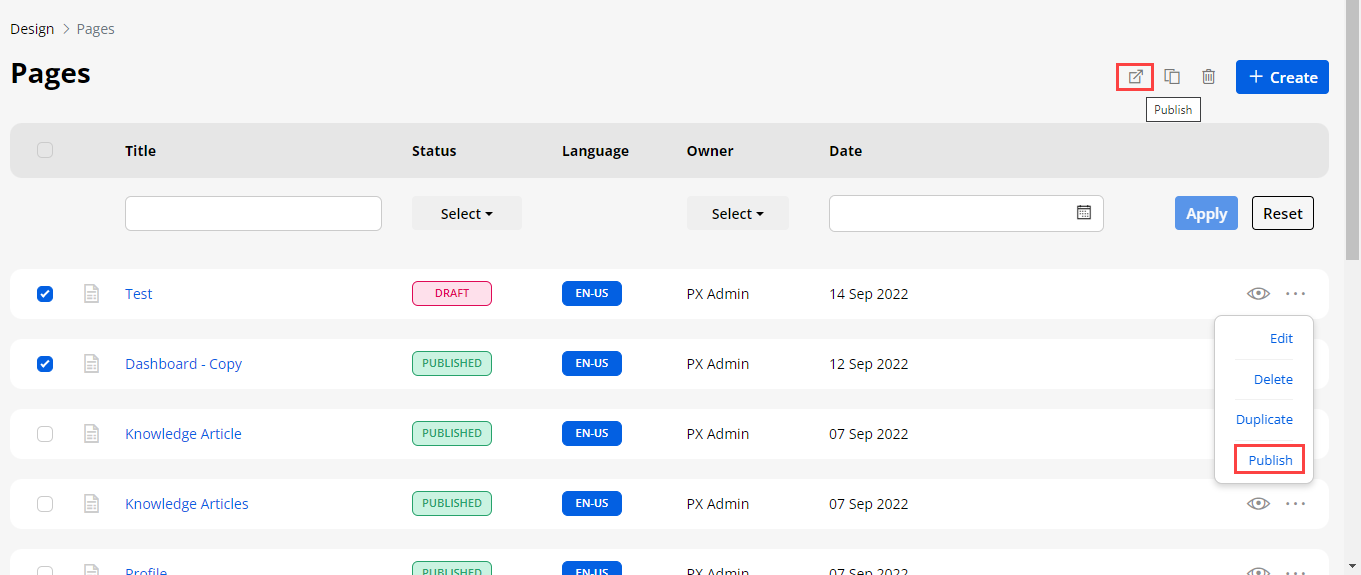Open the Dashboard - Copy page link
This screenshot has height=575, width=1361.
click(x=183, y=364)
